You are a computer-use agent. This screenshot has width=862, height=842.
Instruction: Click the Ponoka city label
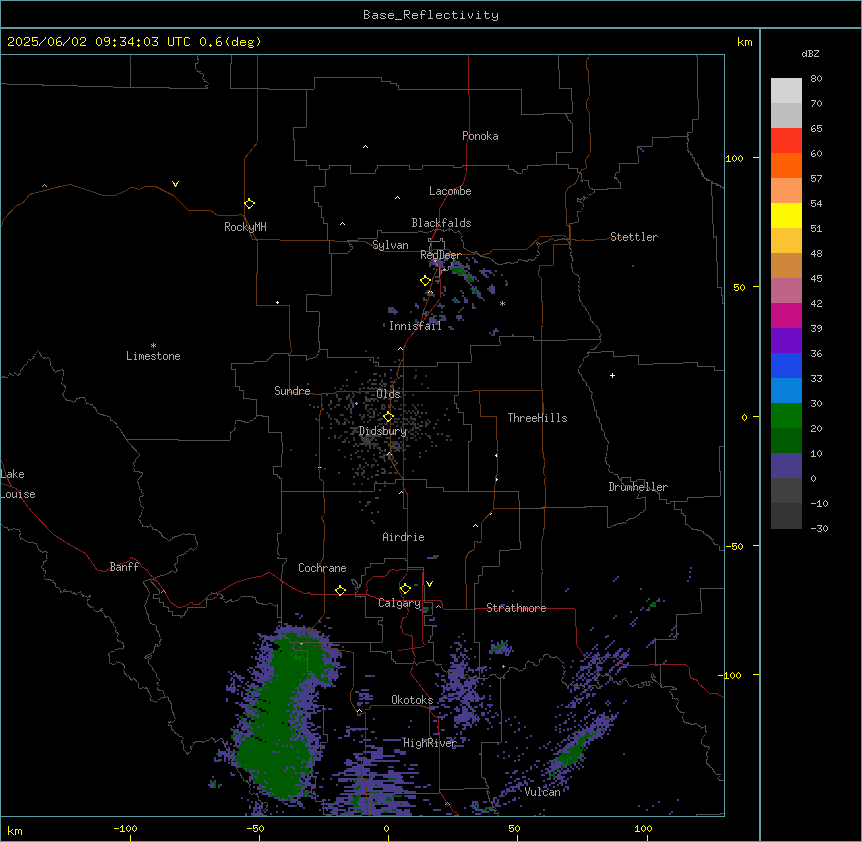tap(480, 136)
